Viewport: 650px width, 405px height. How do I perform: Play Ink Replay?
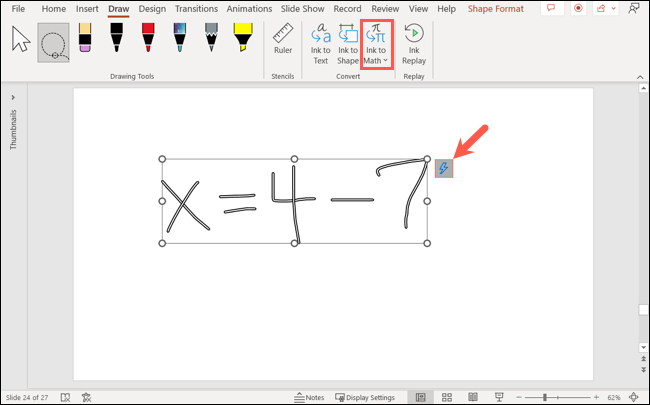point(414,44)
